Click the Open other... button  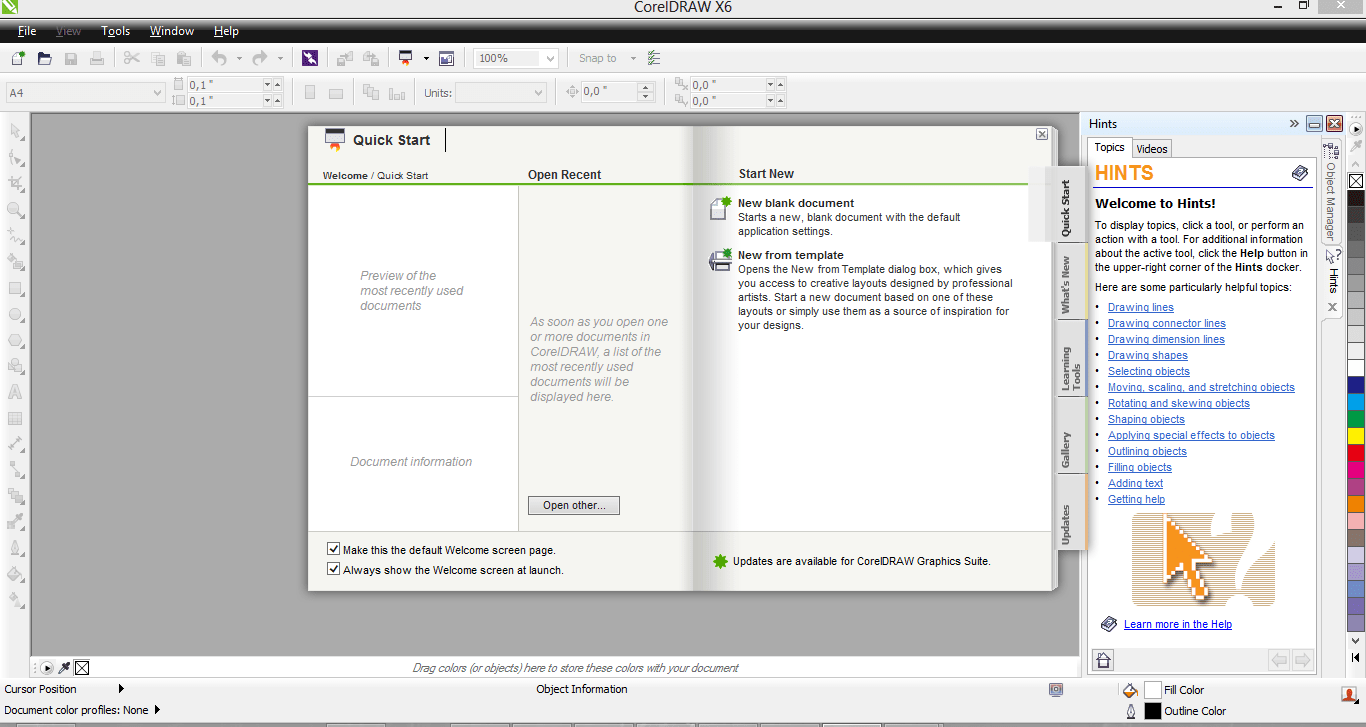pos(574,505)
